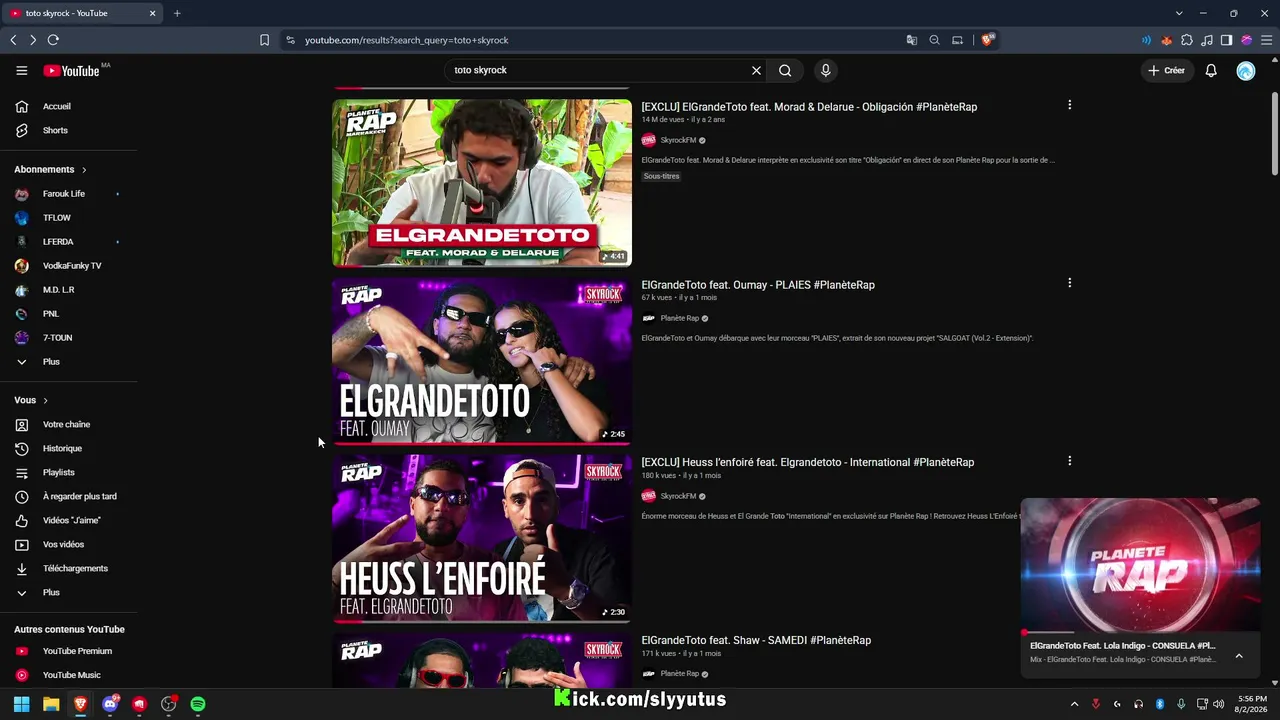The image size is (1280, 720).
Task: Open zoom level indicator
Action: click(934, 40)
